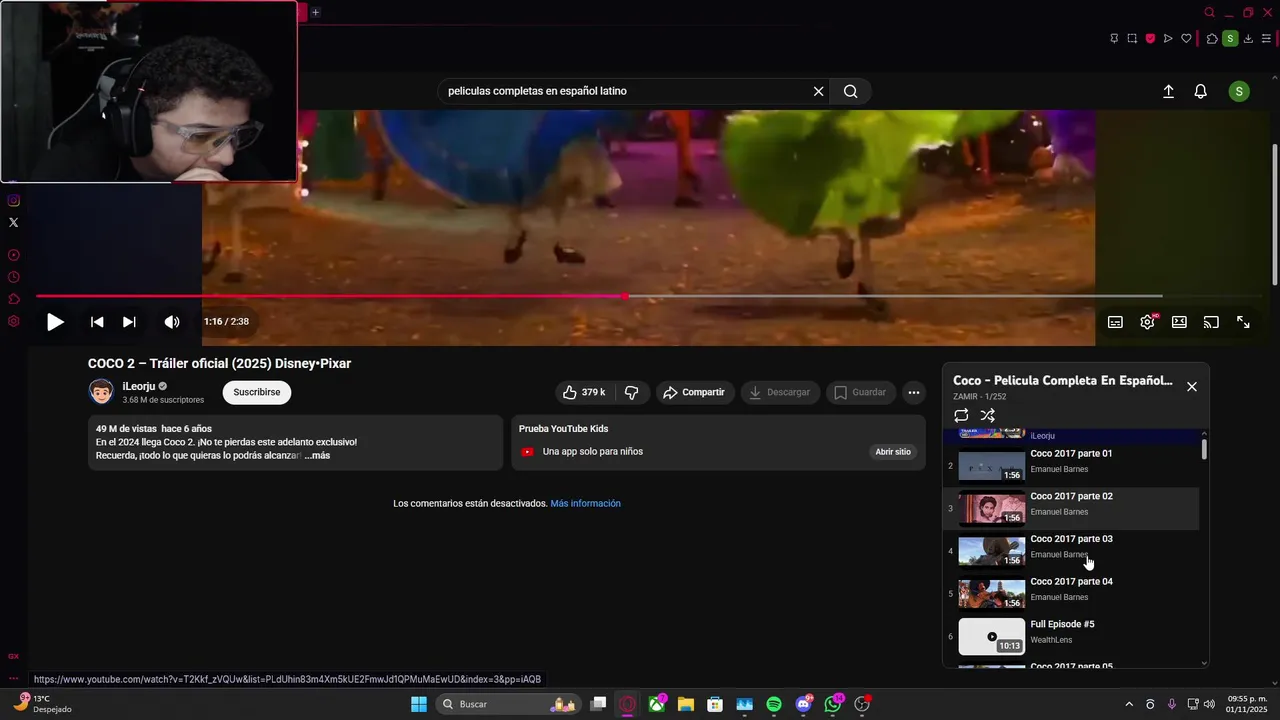1280x720 pixels.
Task: Open Instagram in Opera sidebar
Action: point(13,201)
